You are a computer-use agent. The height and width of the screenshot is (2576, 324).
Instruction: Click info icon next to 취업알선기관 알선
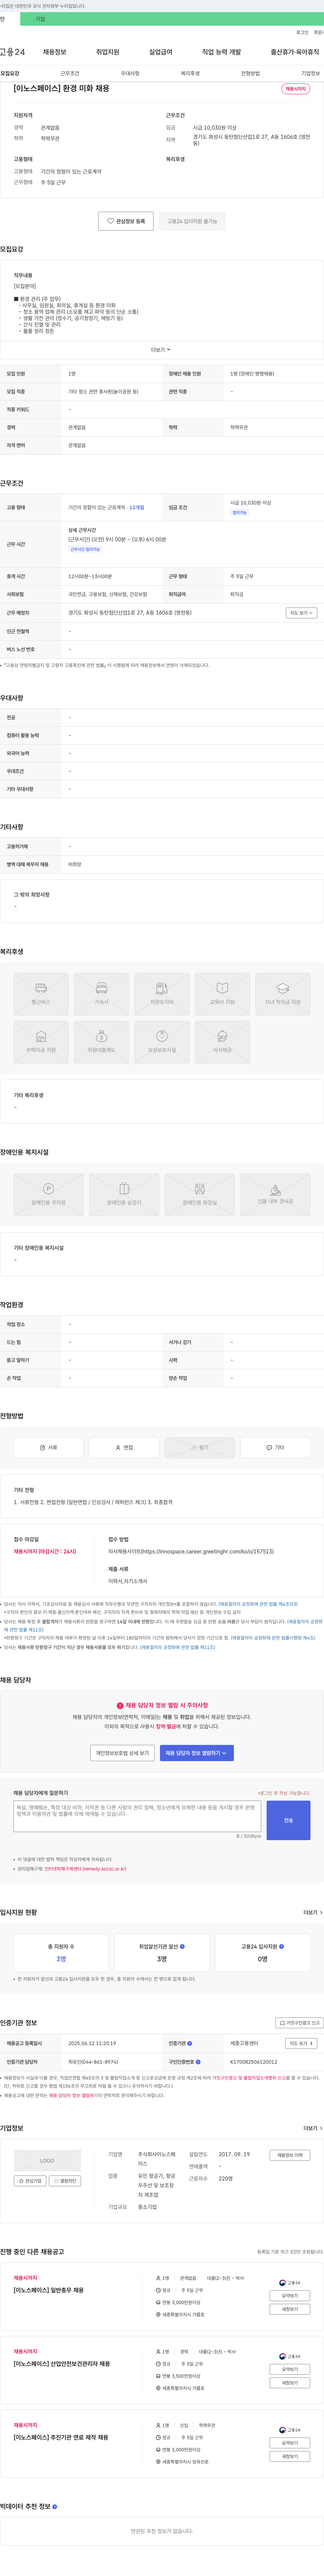click(182, 1946)
